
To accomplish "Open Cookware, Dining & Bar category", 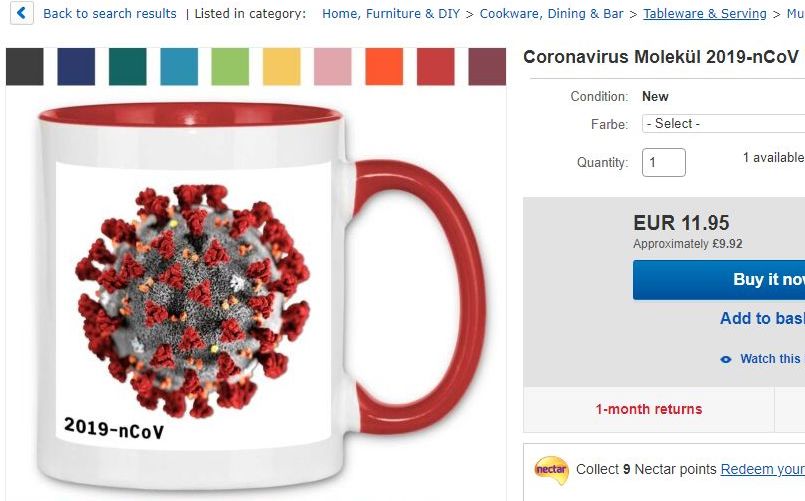I will click(551, 13).
